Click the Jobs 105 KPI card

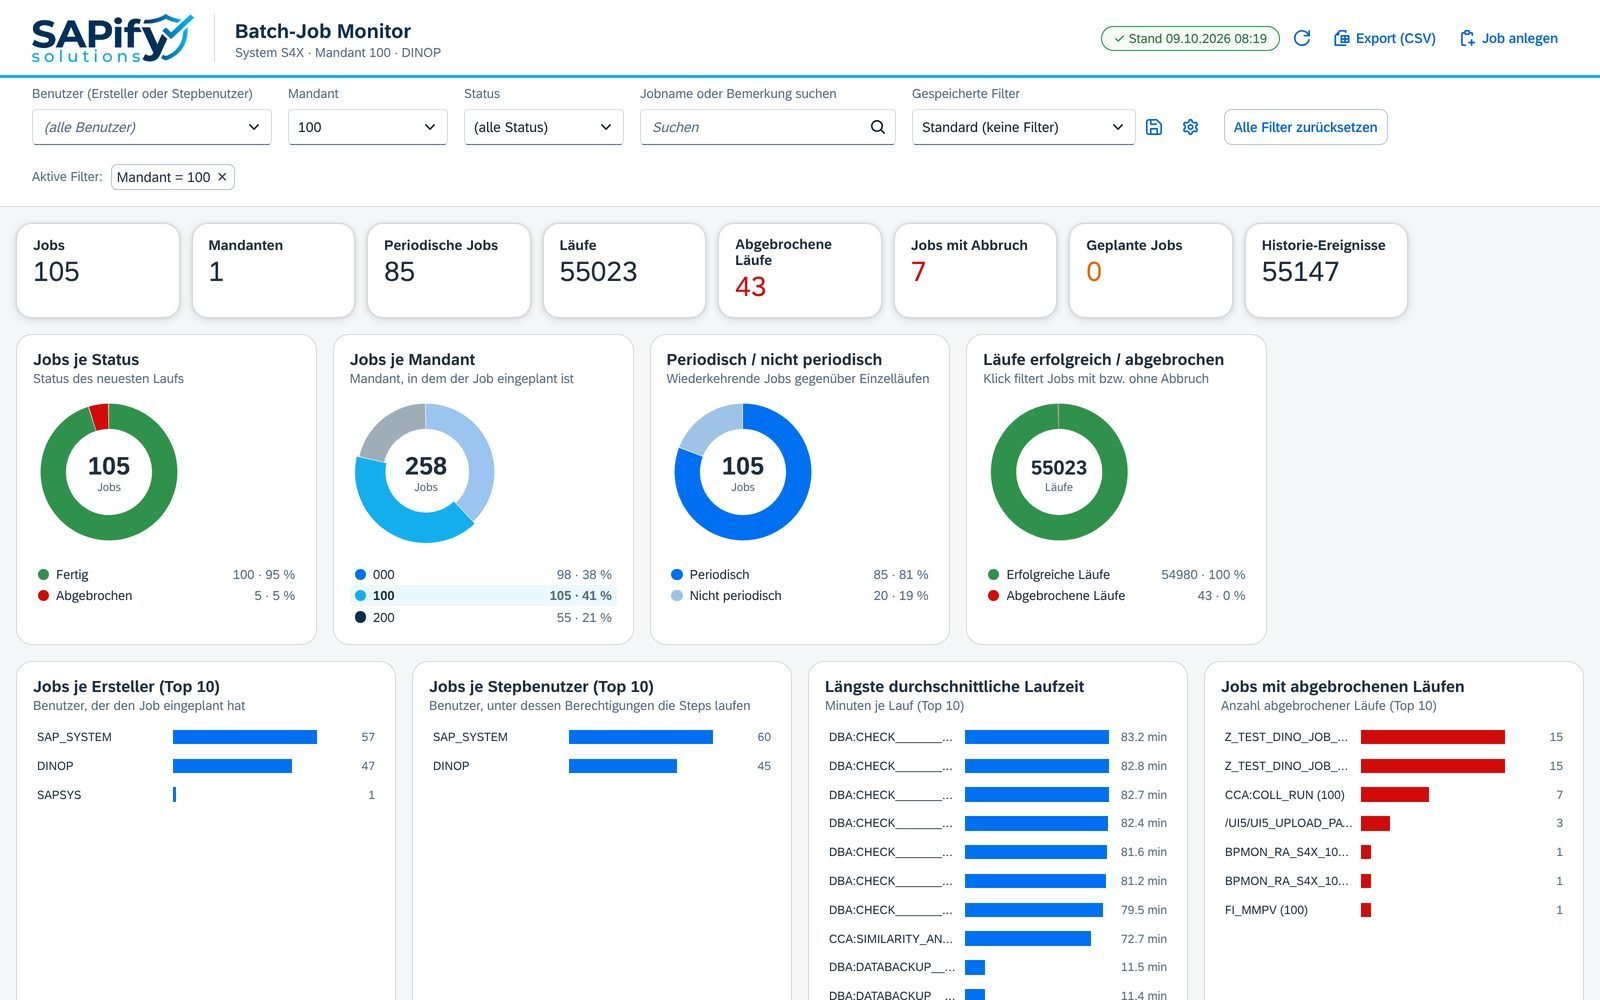pos(98,270)
